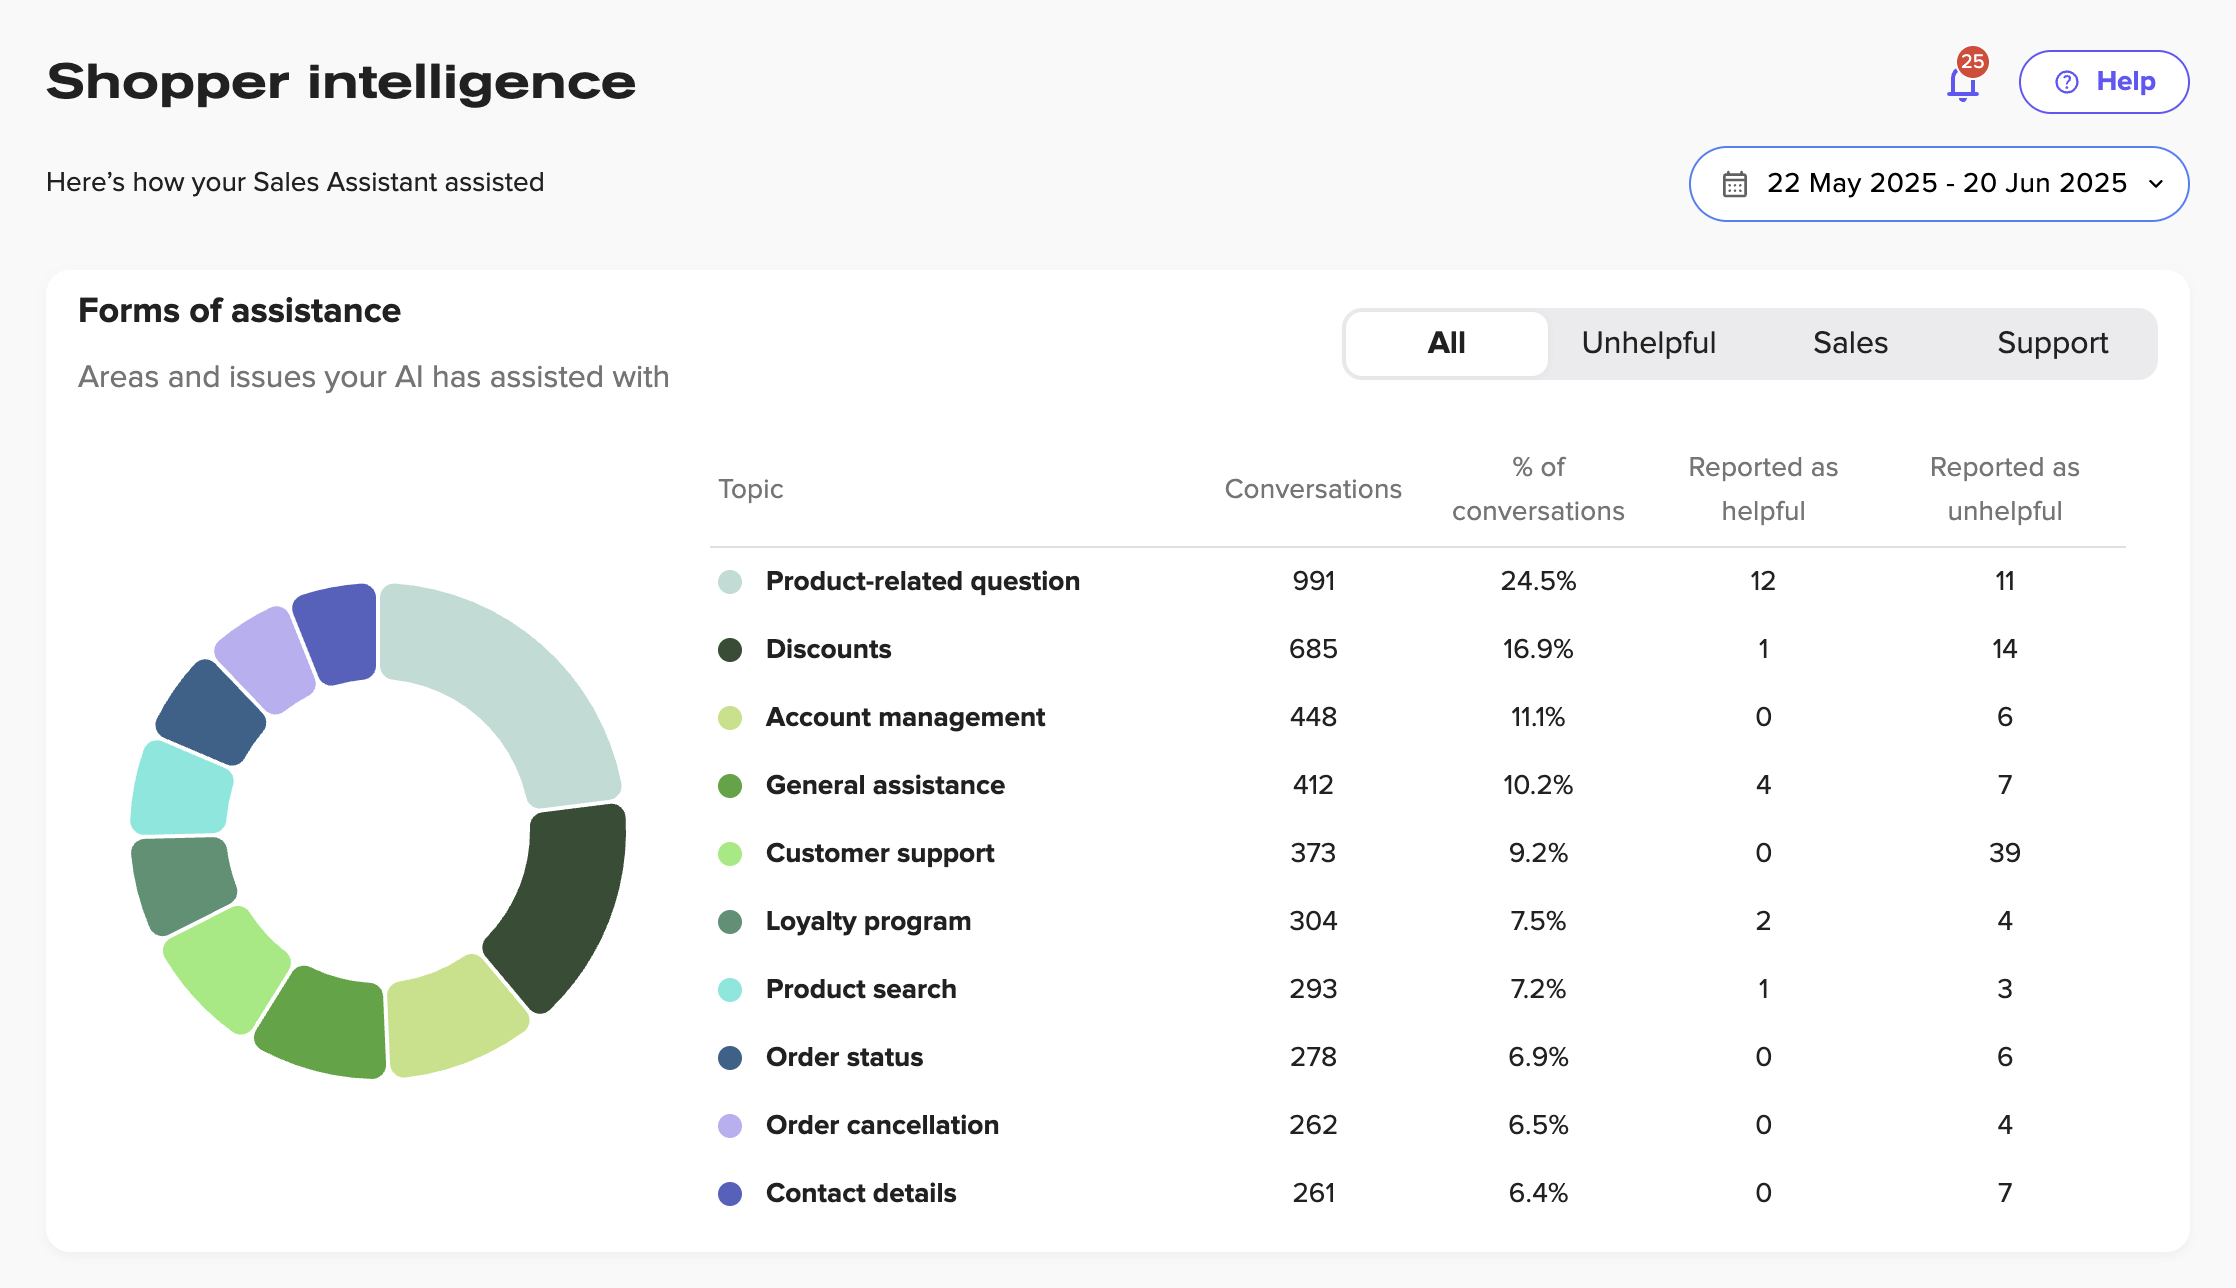Click the Help button
2236x1288 pixels.
[2103, 82]
